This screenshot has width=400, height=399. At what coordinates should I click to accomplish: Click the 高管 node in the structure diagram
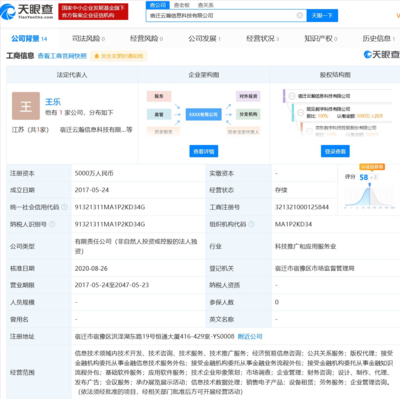[x=159, y=114]
